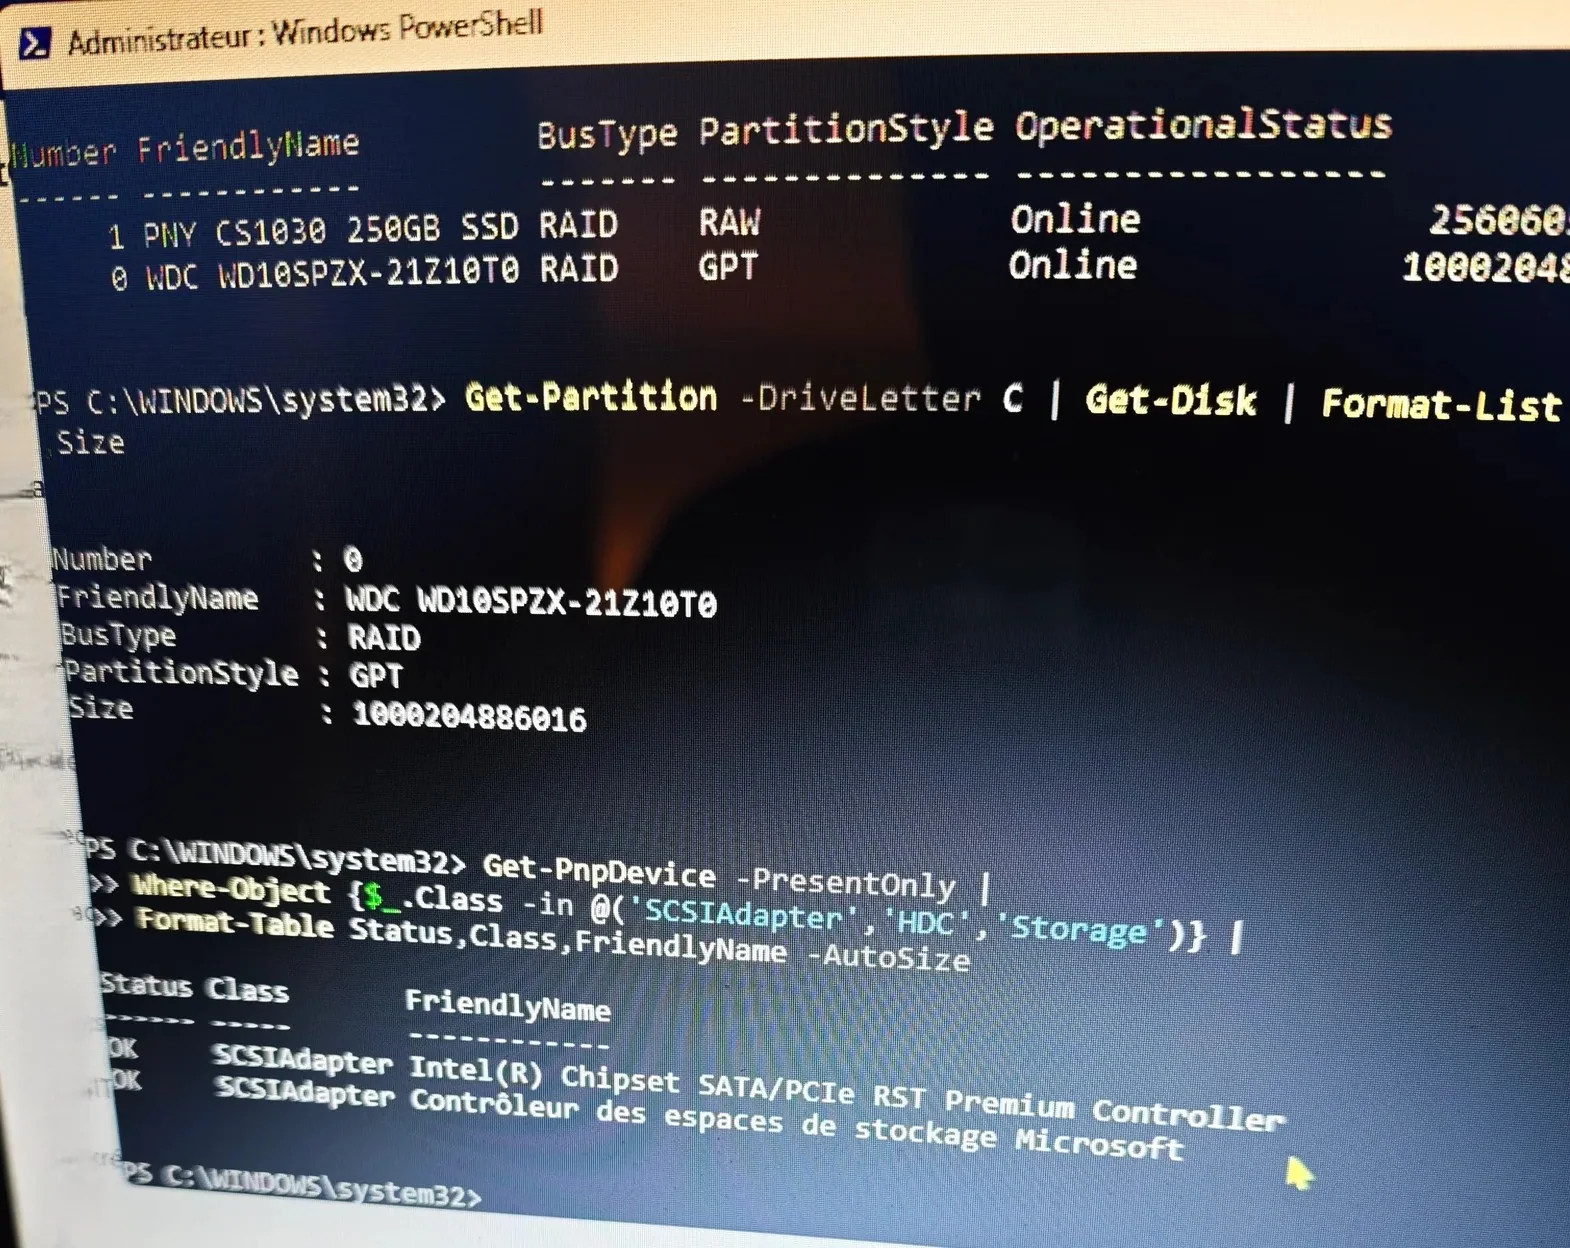The image size is (1570, 1248).
Task: Click the PowerShell icon in title bar
Action: (x=34, y=44)
